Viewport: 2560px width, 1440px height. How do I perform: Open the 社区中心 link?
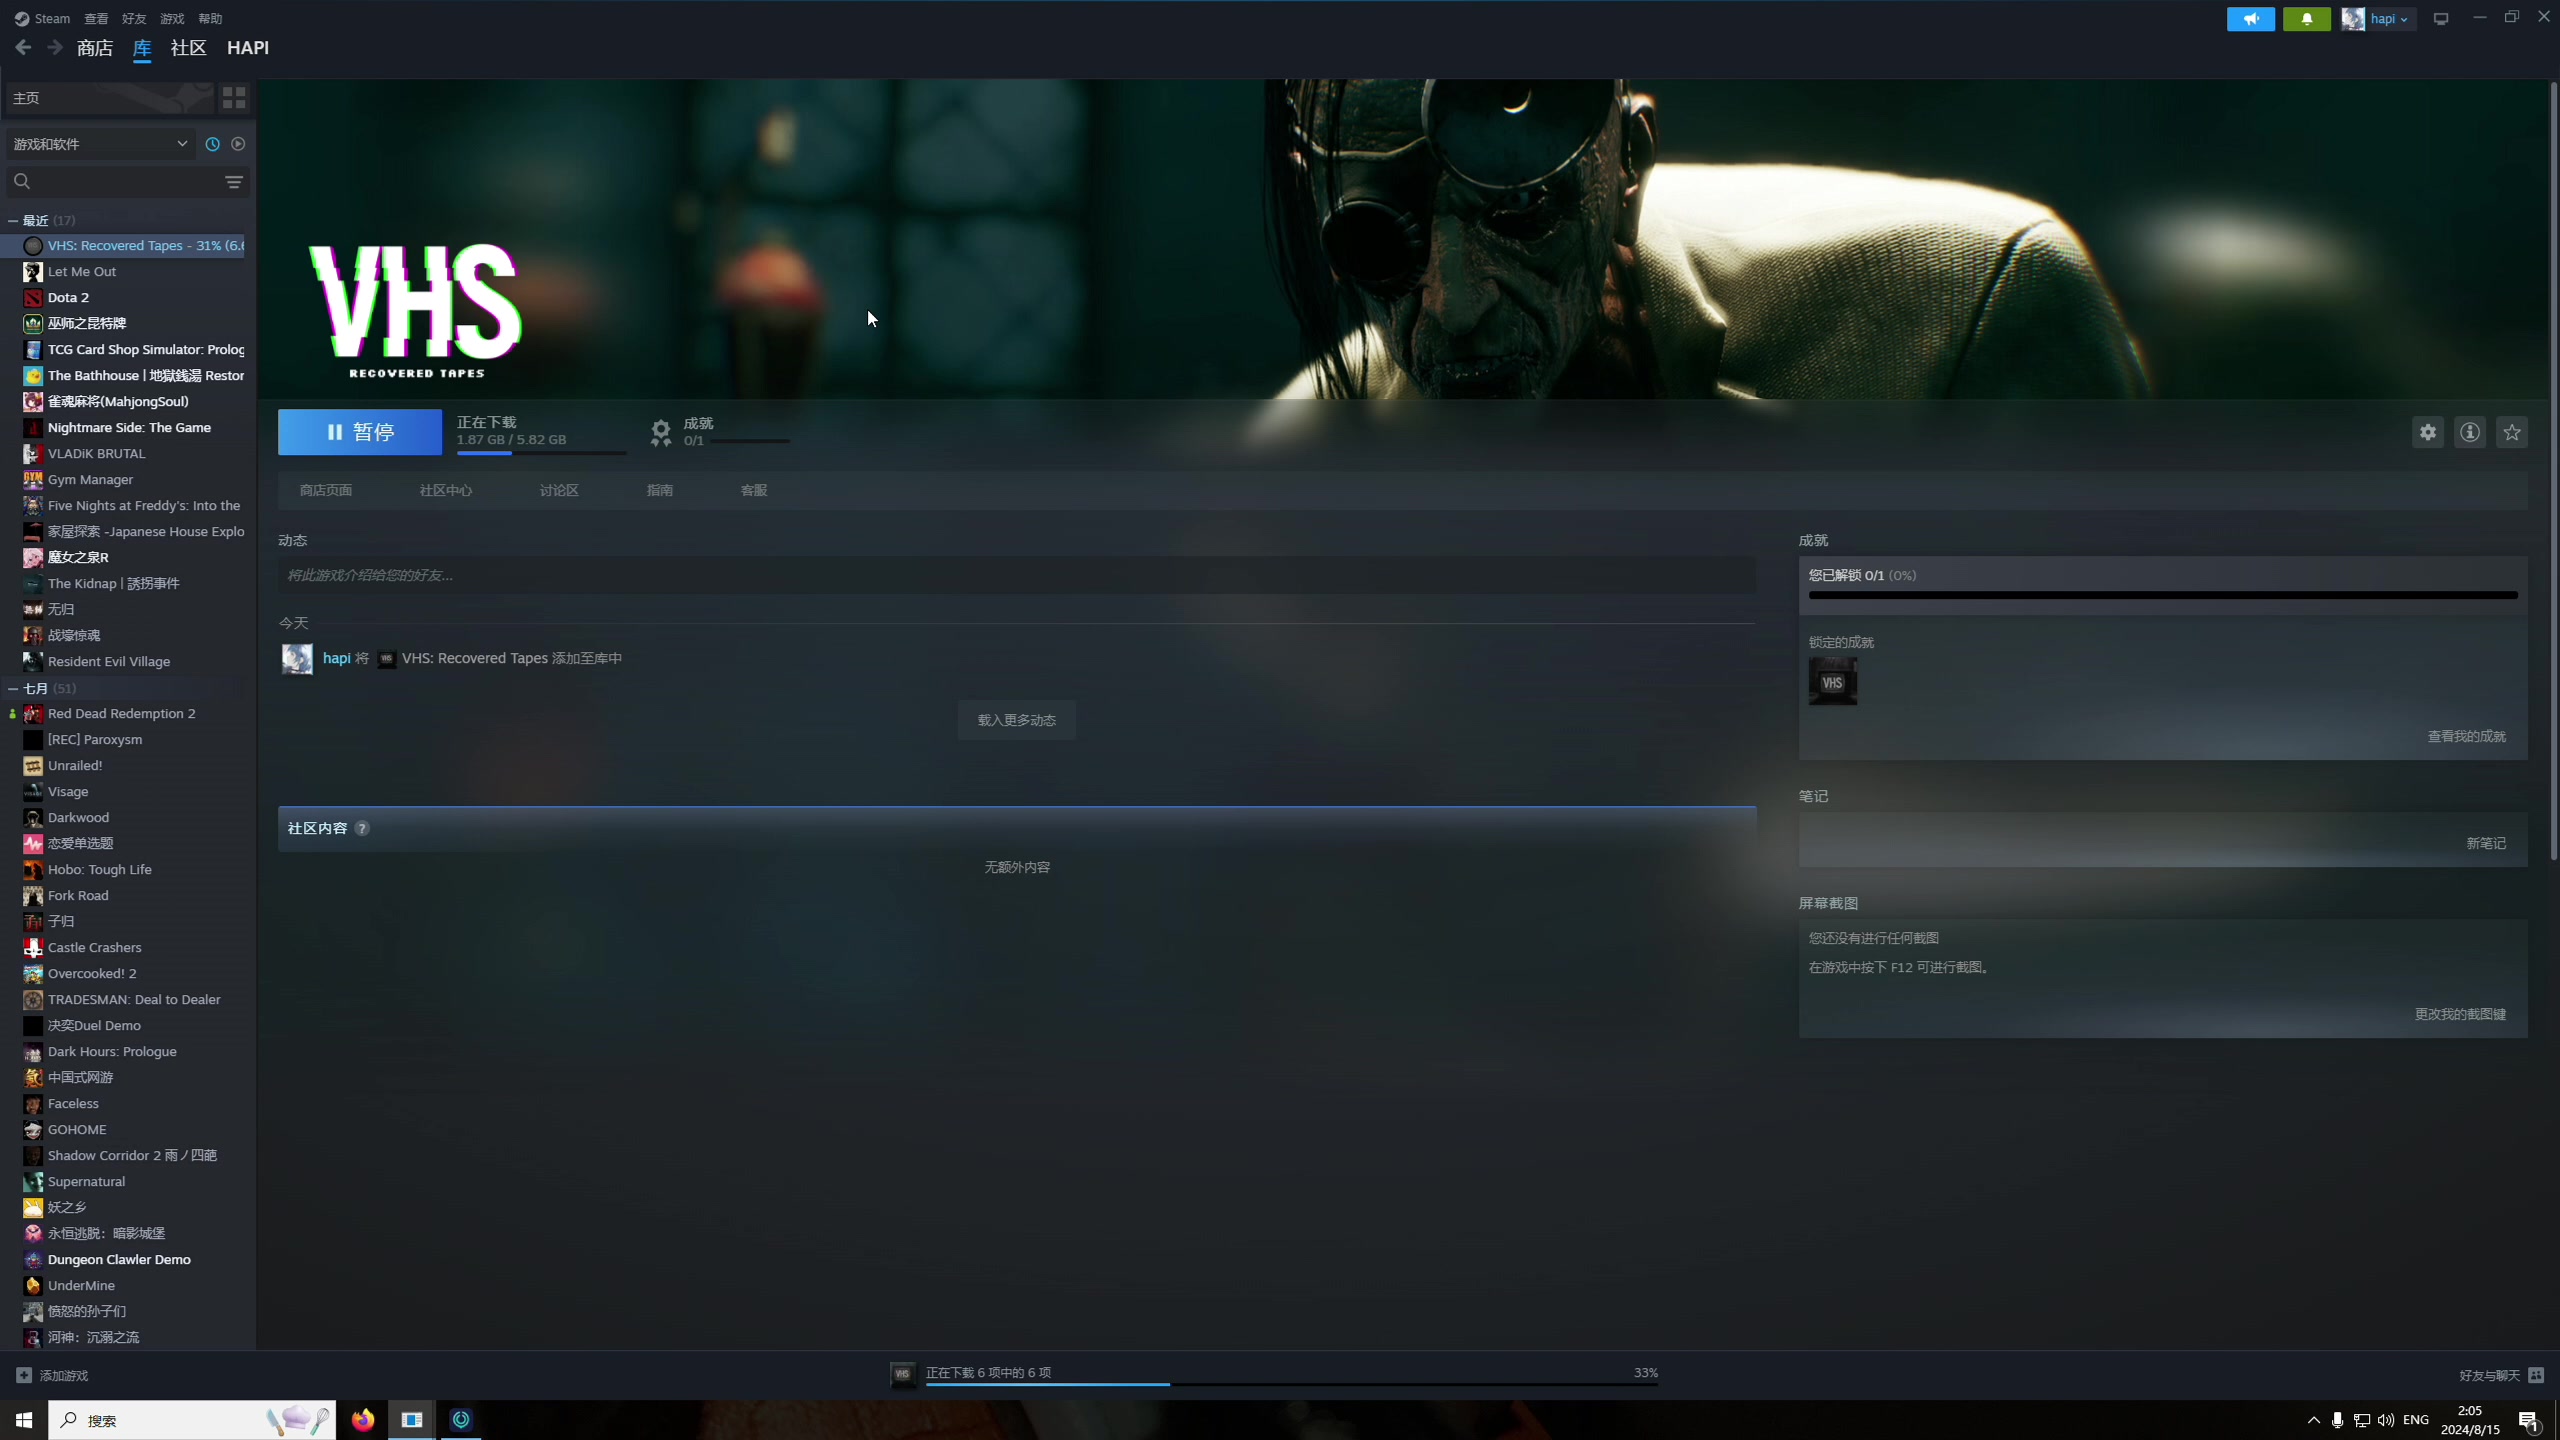446,490
